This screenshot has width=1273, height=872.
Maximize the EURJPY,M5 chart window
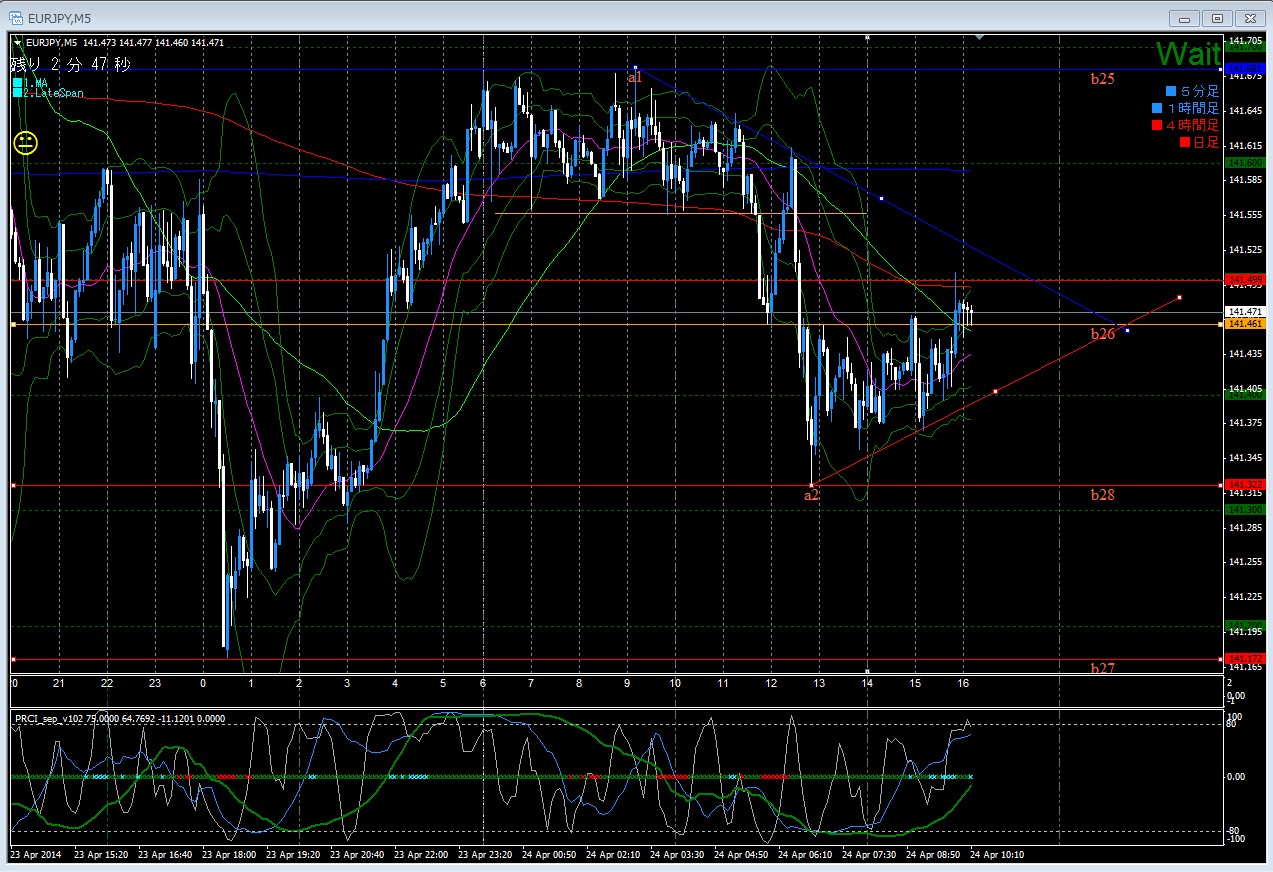[x=1216, y=17]
